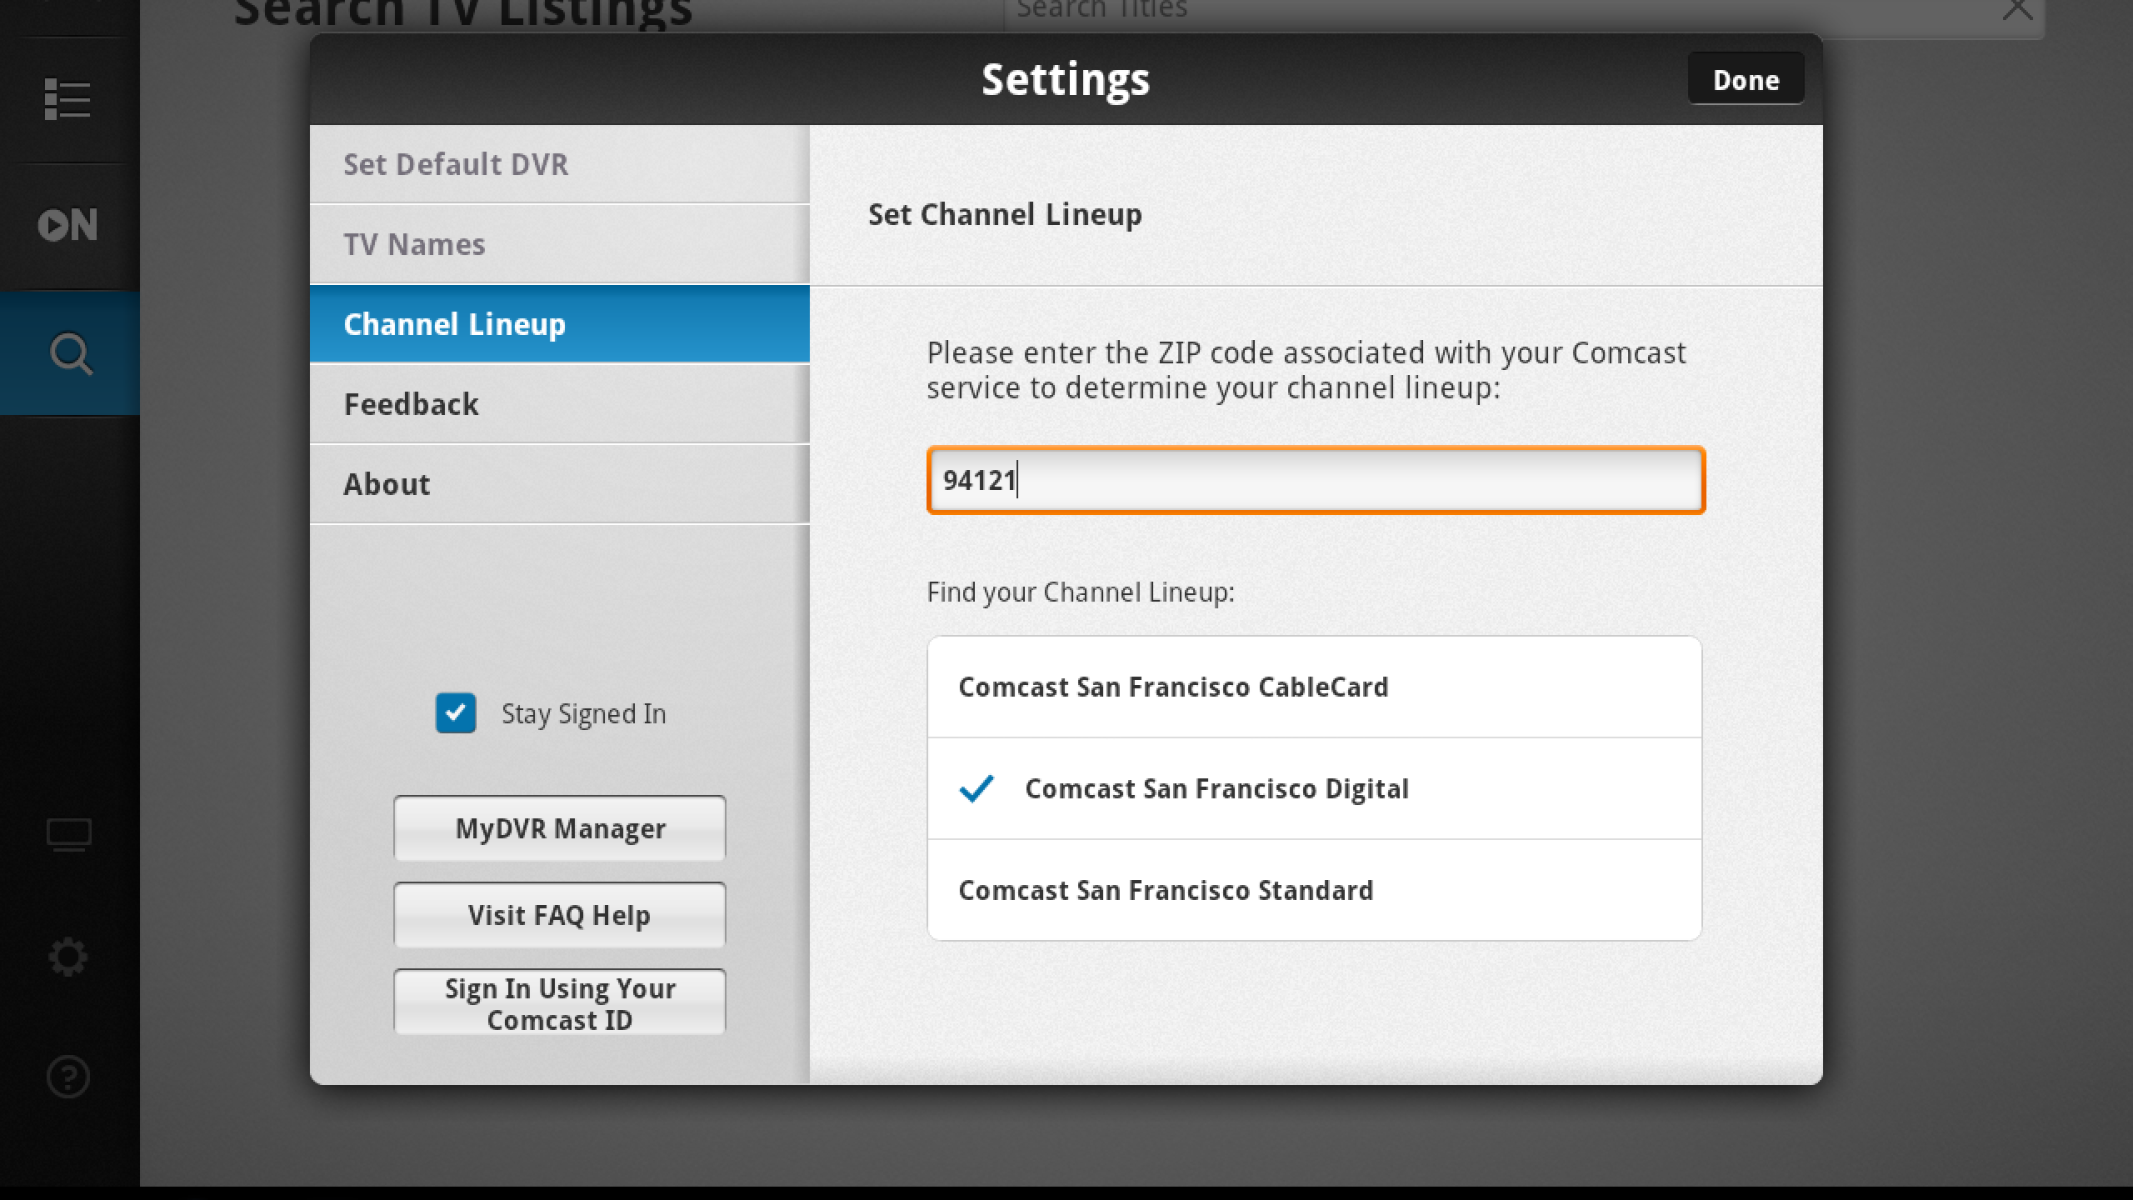Click the help question mark icon
This screenshot has width=2133, height=1200.
pos(68,1077)
